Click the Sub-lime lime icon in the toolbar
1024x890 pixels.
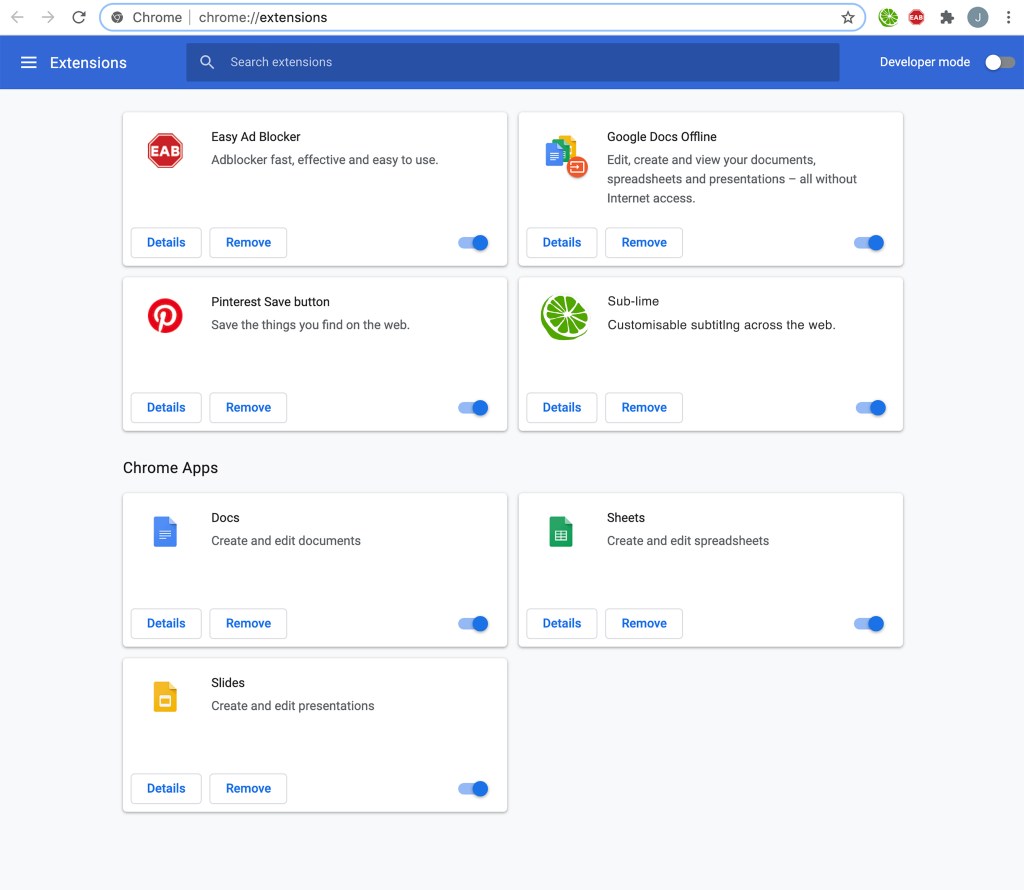tap(888, 17)
